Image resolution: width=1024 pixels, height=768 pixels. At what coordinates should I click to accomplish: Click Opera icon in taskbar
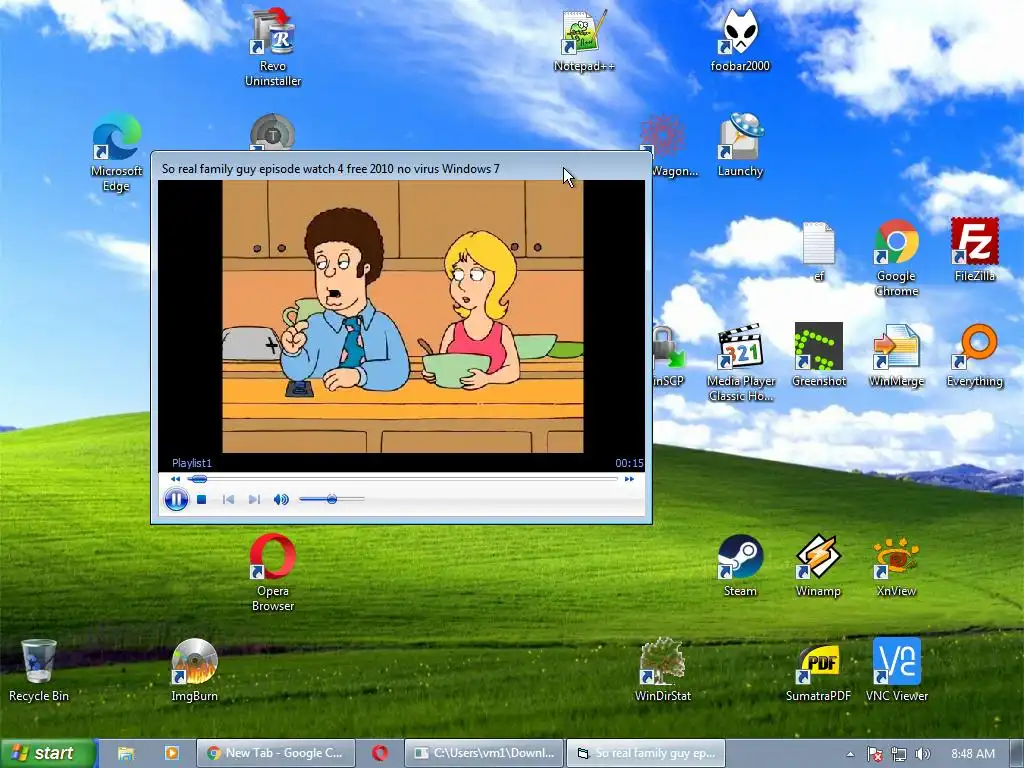pyautogui.click(x=379, y=753)
